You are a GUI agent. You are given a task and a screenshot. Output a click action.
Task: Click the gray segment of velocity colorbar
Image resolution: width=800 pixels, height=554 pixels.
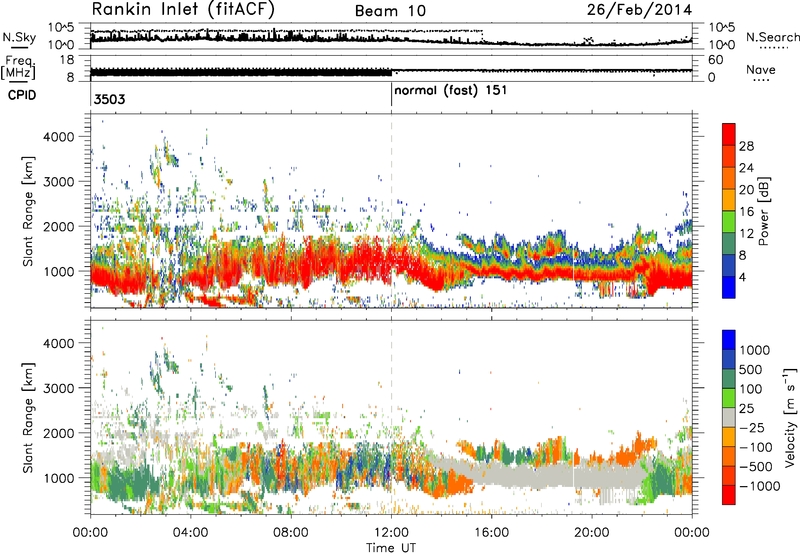pos(729,417)
